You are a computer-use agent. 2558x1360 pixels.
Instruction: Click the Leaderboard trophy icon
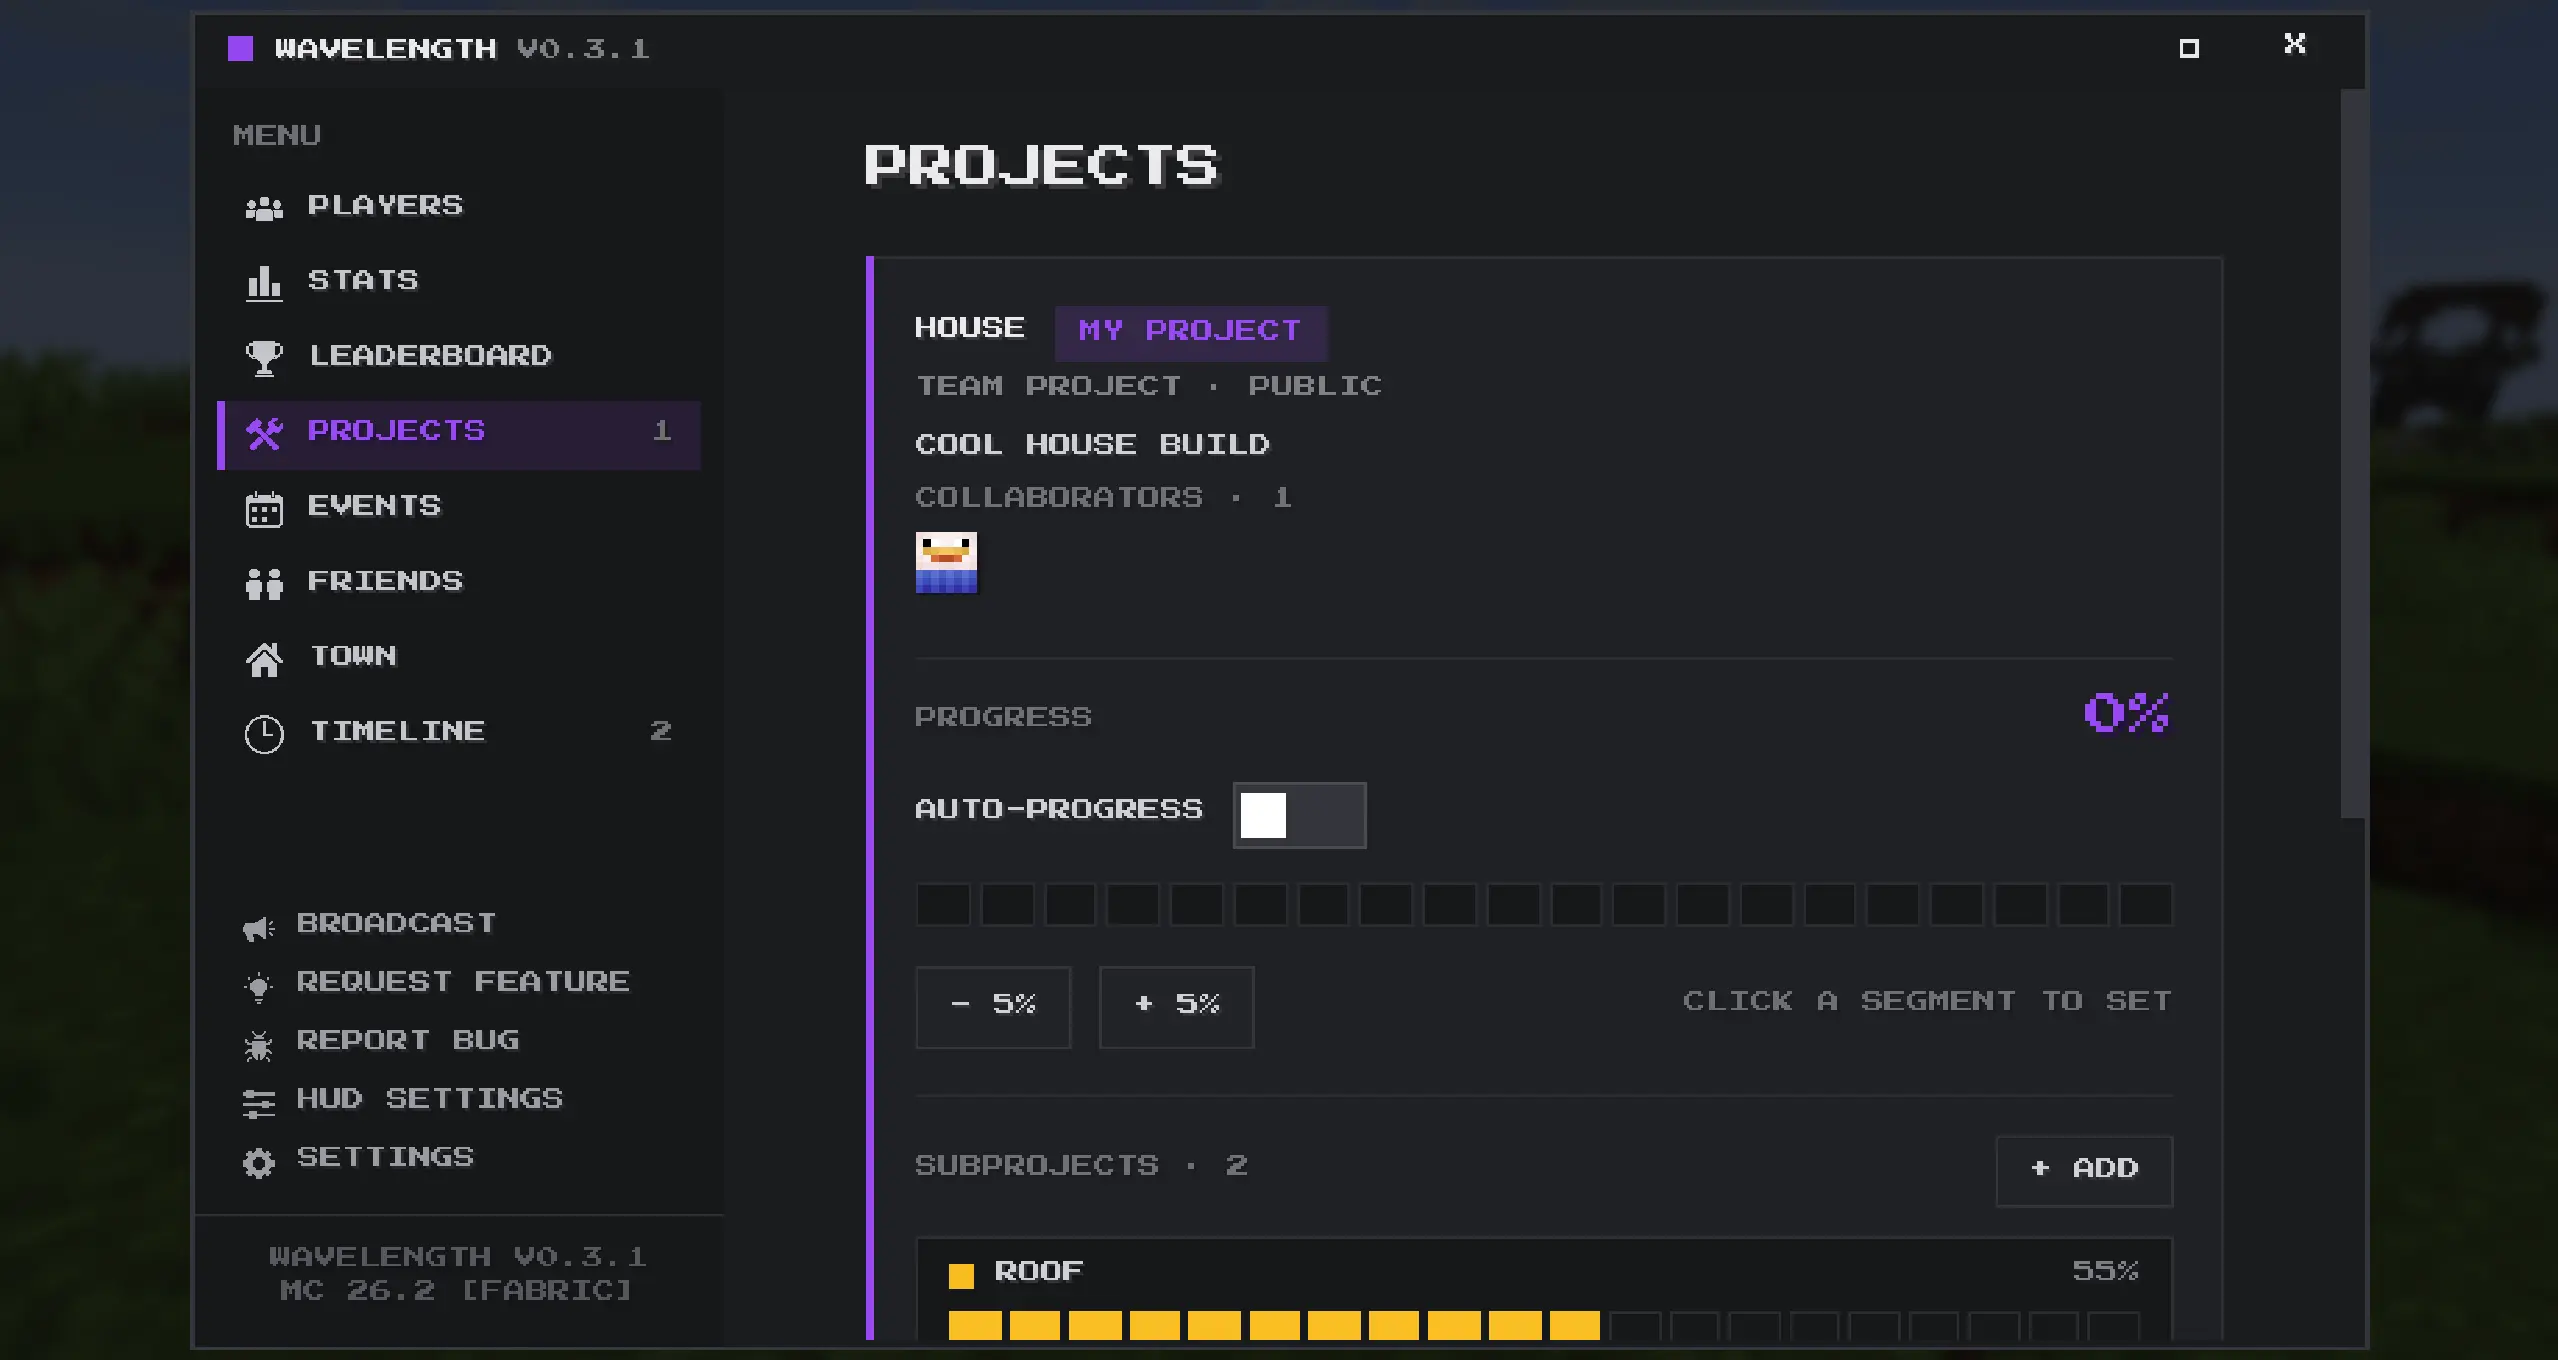pyautogui.click(x=264, y=358)
